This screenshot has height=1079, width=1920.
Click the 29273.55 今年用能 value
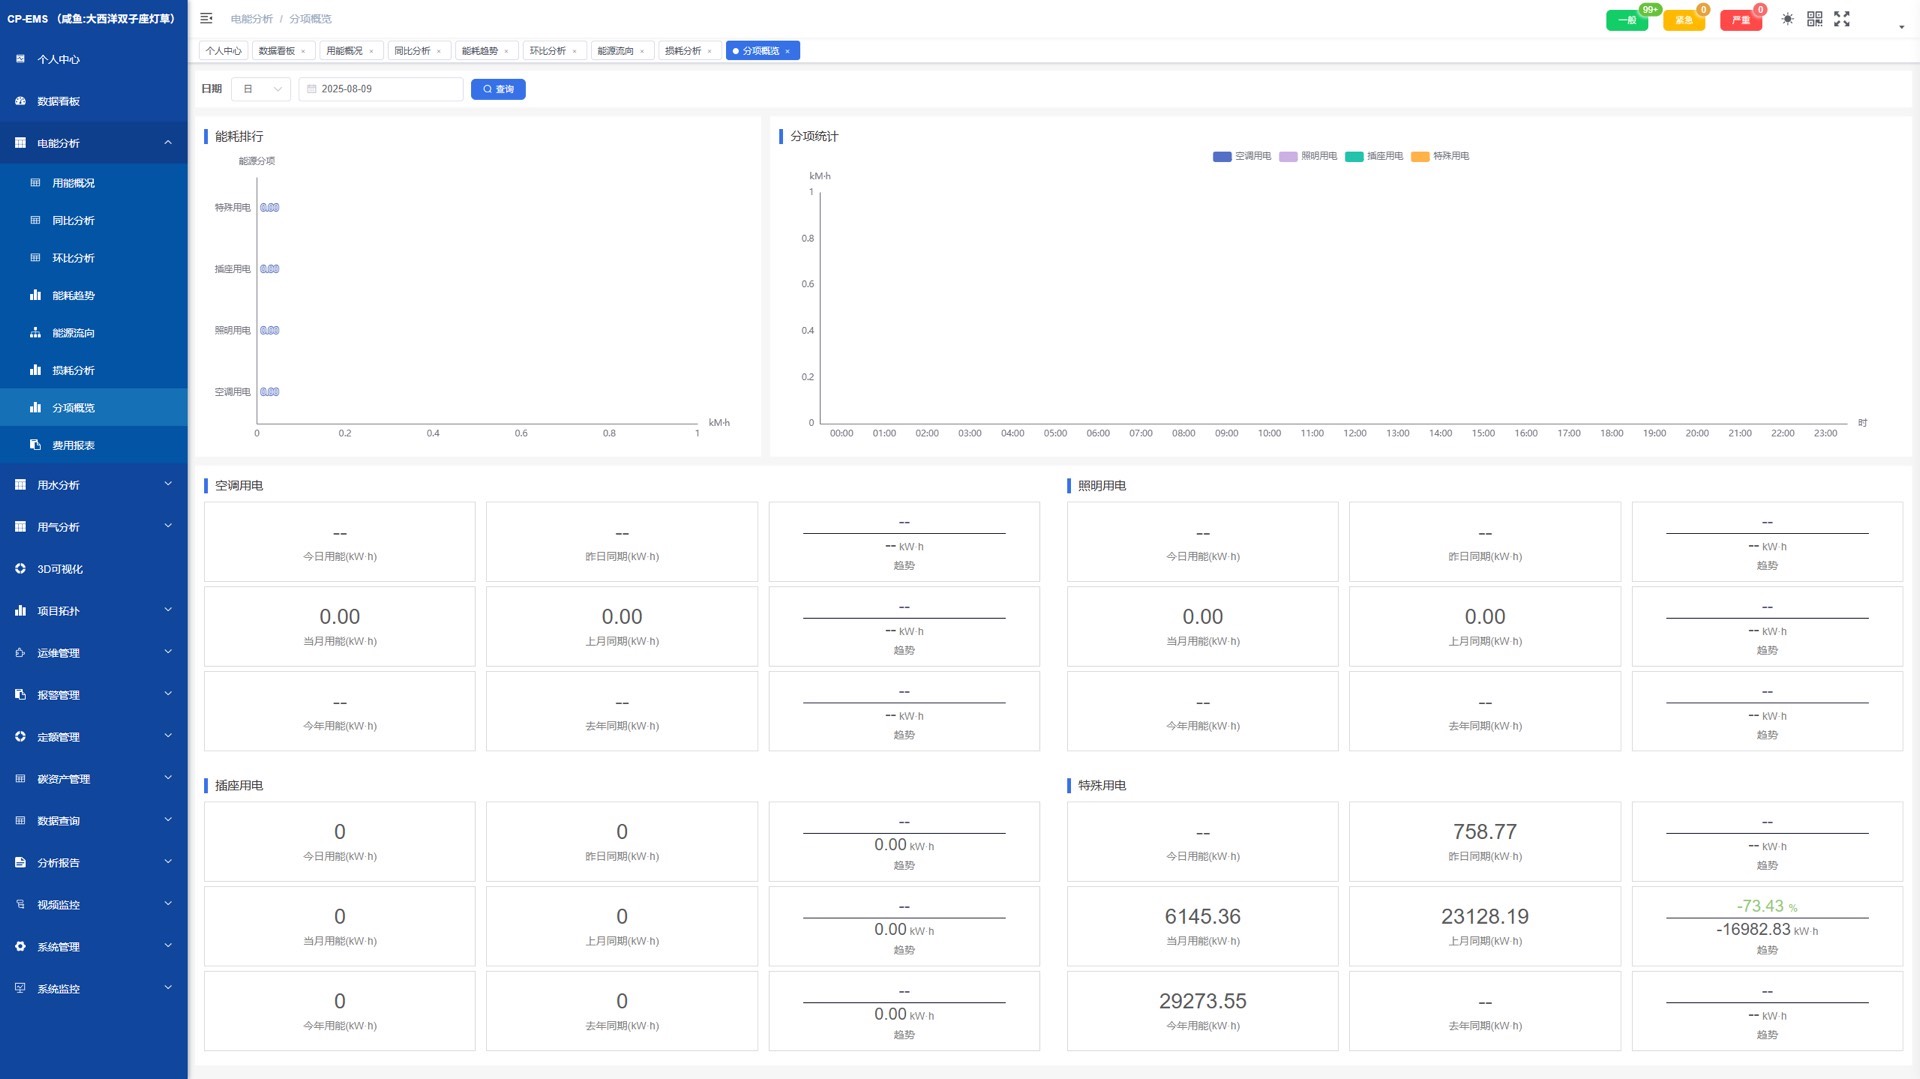(x=1203, y=1002)
